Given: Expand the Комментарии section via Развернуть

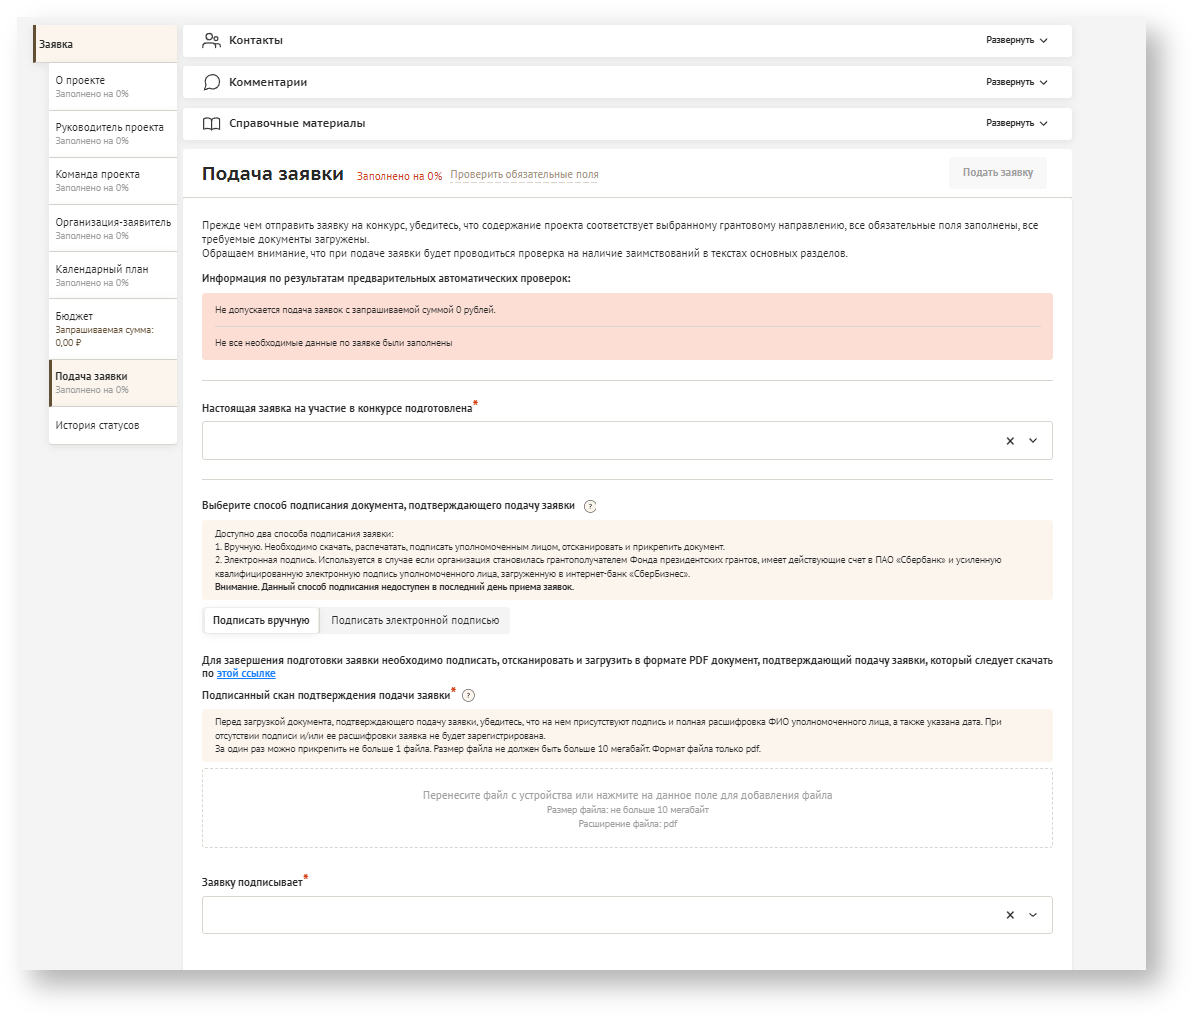Looking at the screenshot, I should click(1016, 82).
